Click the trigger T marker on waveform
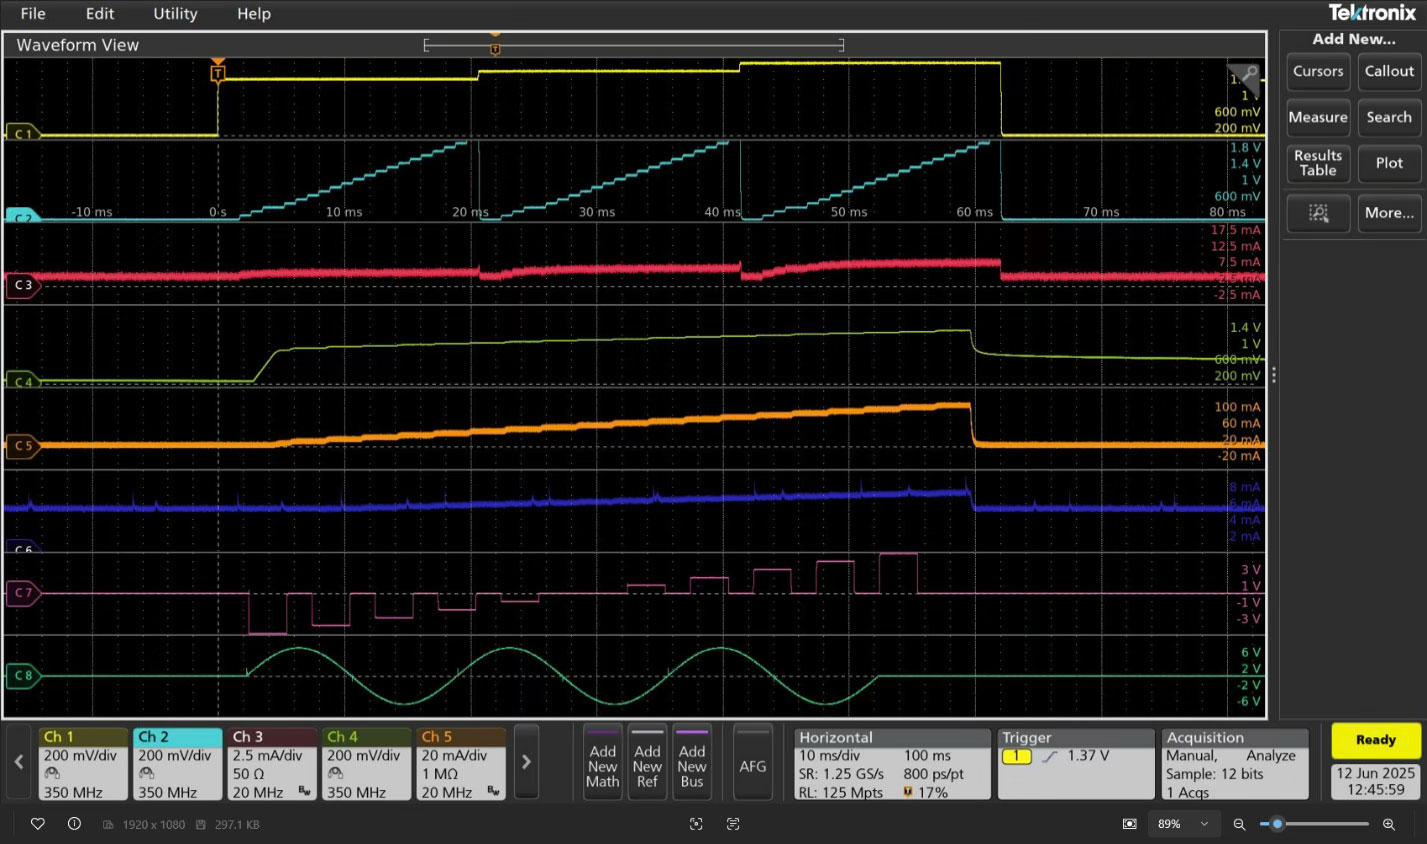1427x844 pixels. point(218,73)
